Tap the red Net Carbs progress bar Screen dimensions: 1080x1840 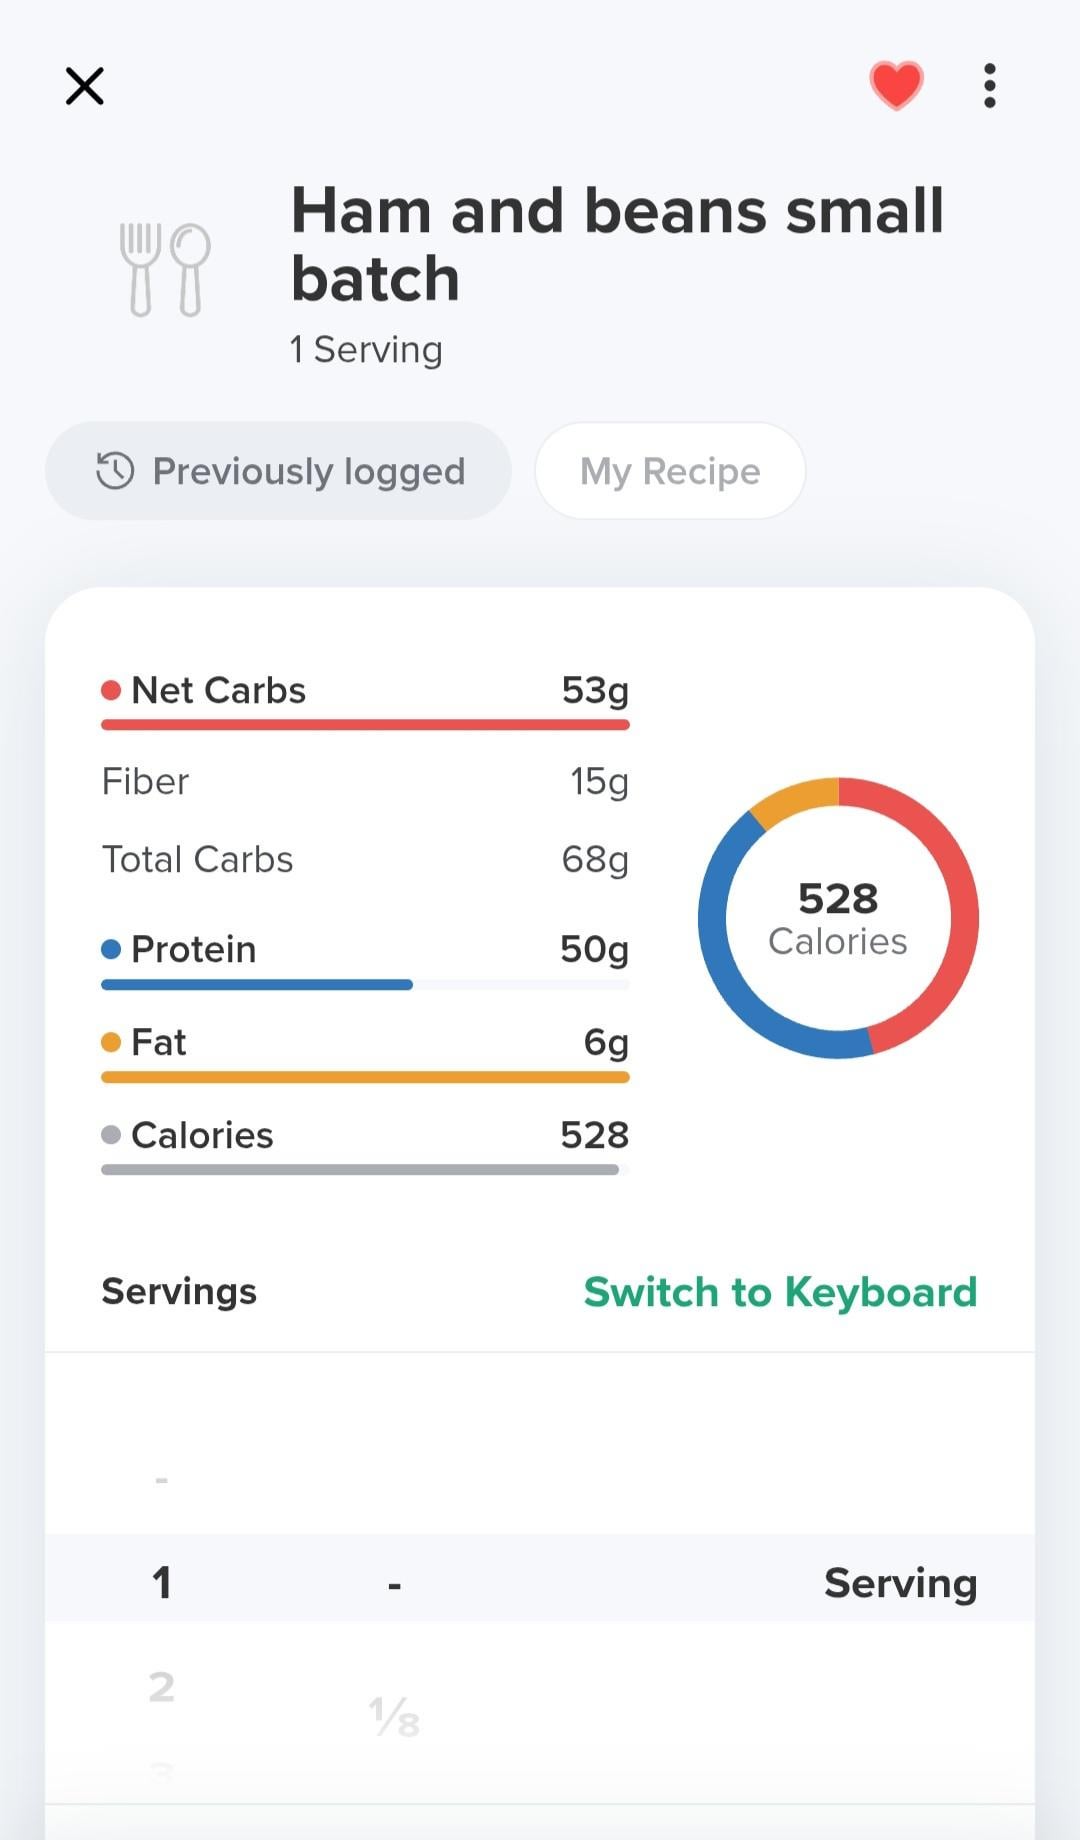[x=365, y=725]
